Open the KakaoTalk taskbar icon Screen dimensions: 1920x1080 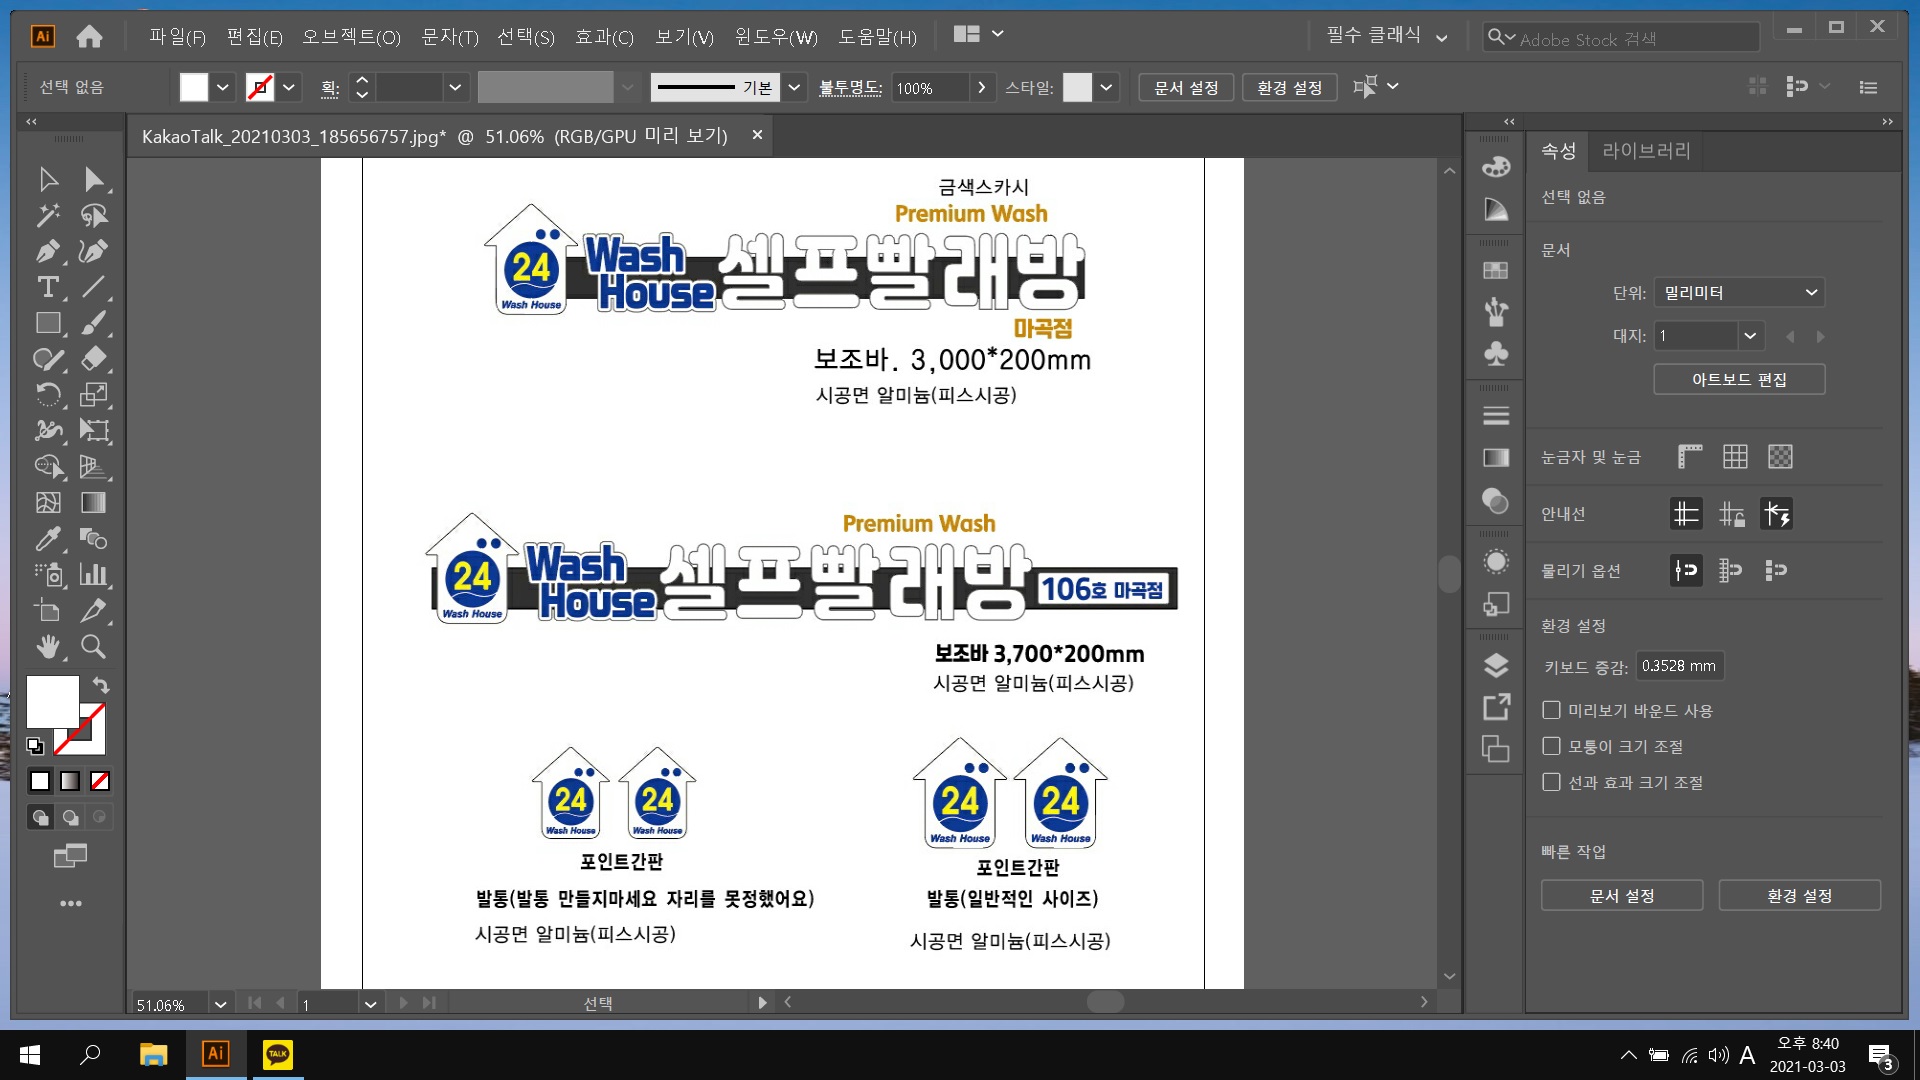277,1054
